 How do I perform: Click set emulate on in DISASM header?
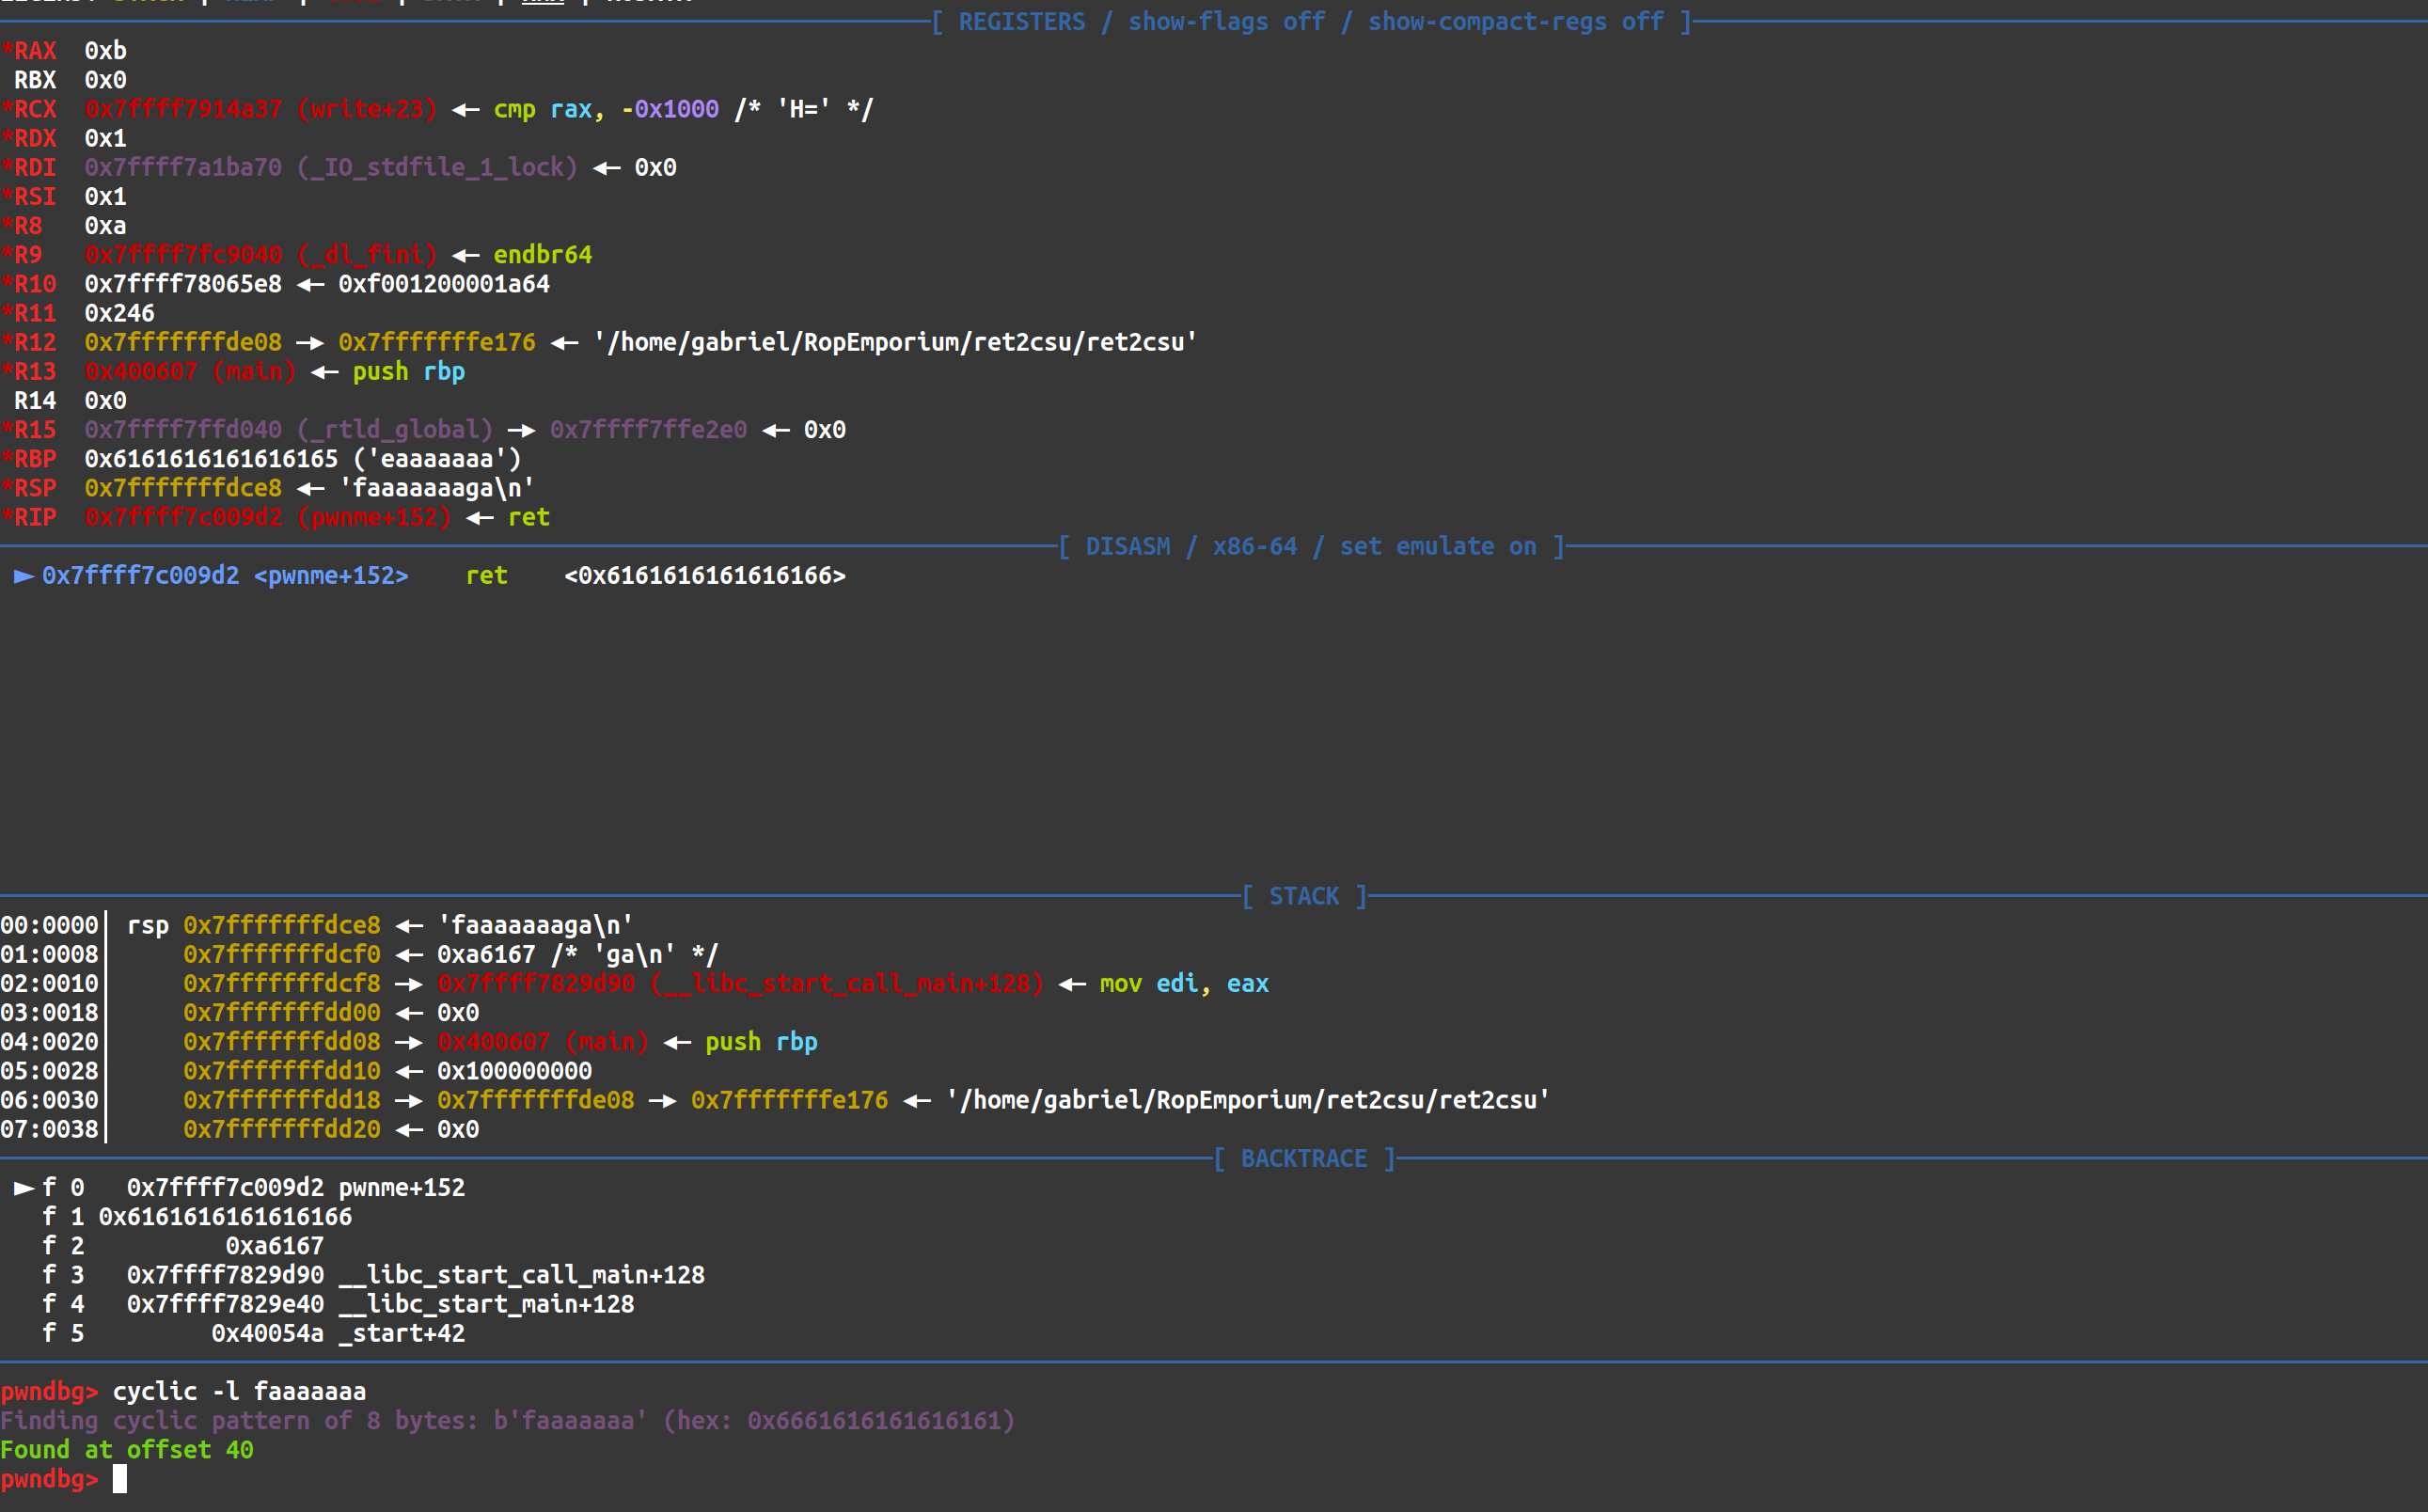coord(1437,547)
